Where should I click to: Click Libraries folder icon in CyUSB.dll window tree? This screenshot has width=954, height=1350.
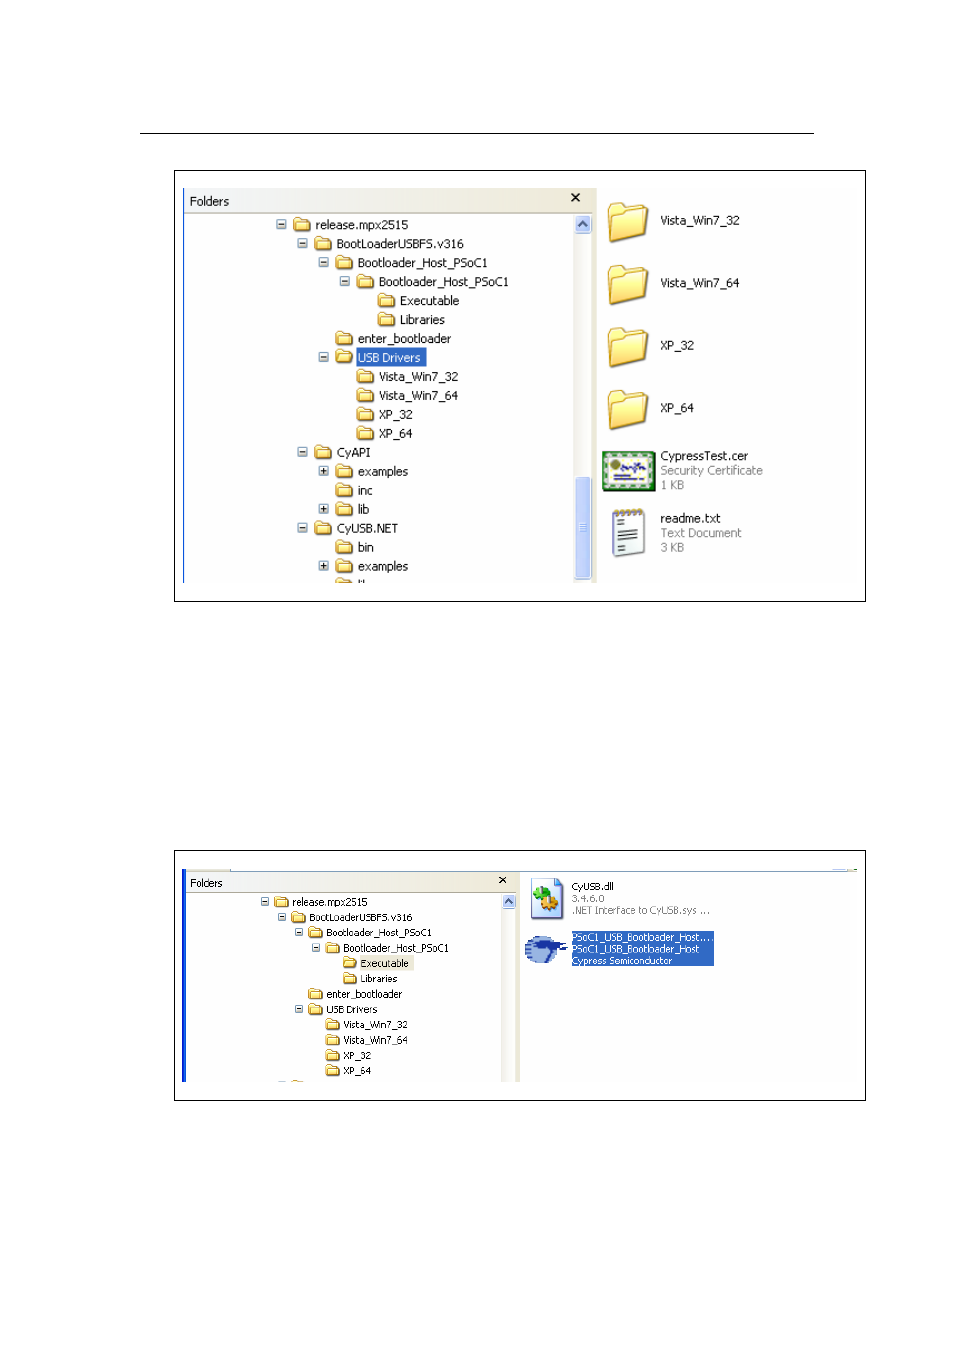tap(350, 979)
